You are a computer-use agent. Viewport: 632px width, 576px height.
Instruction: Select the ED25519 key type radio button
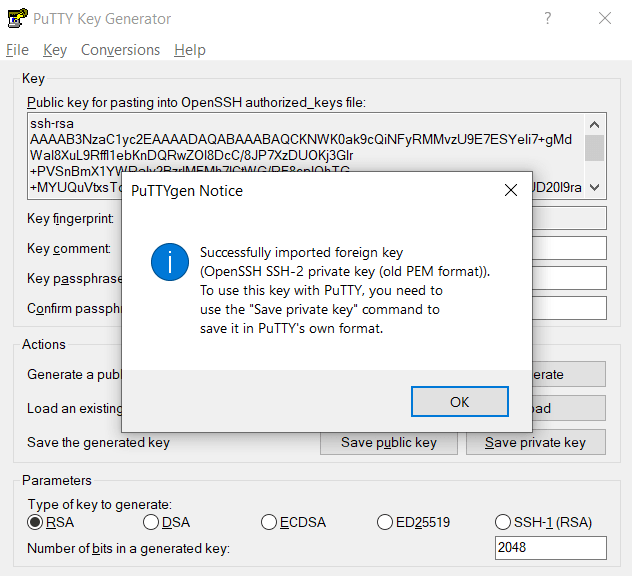click(385, 522)
